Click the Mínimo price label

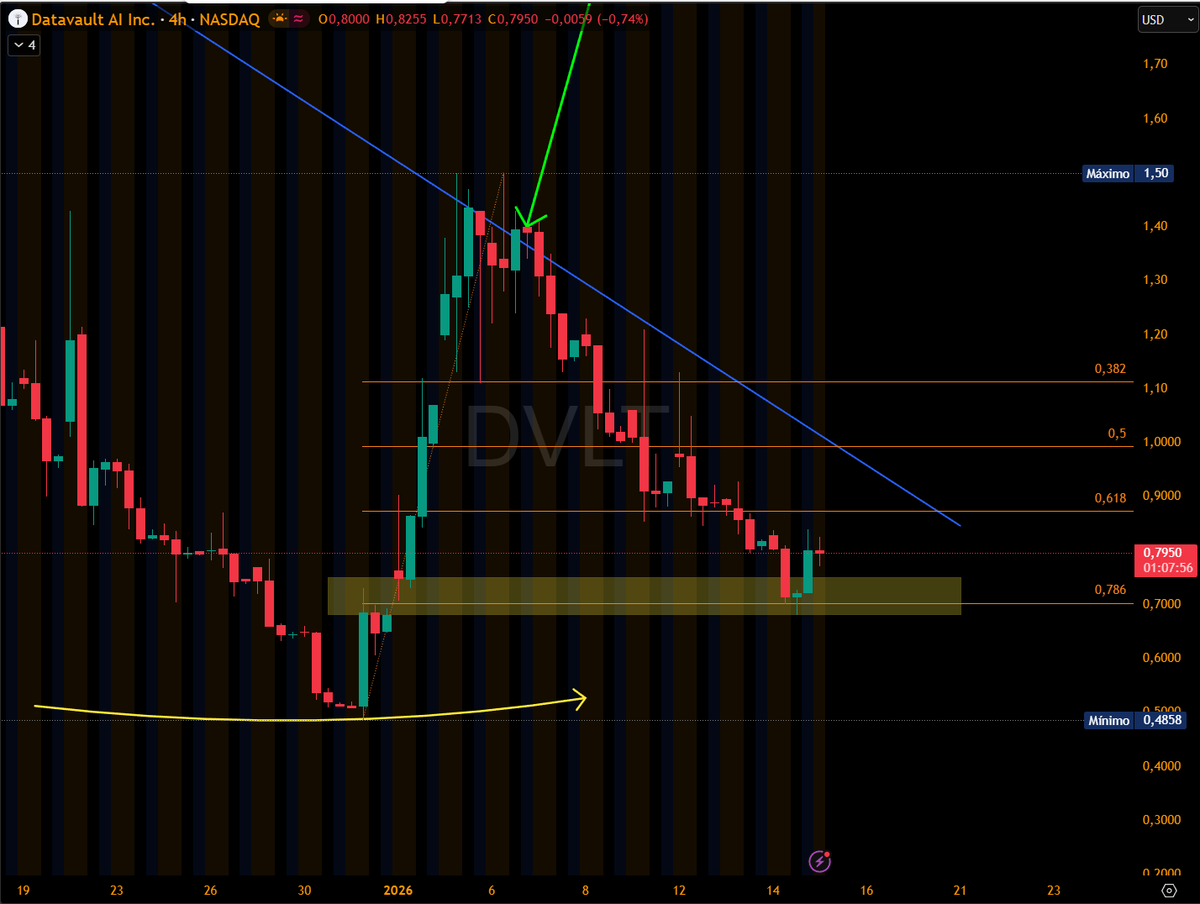(x=1108, y=720)
